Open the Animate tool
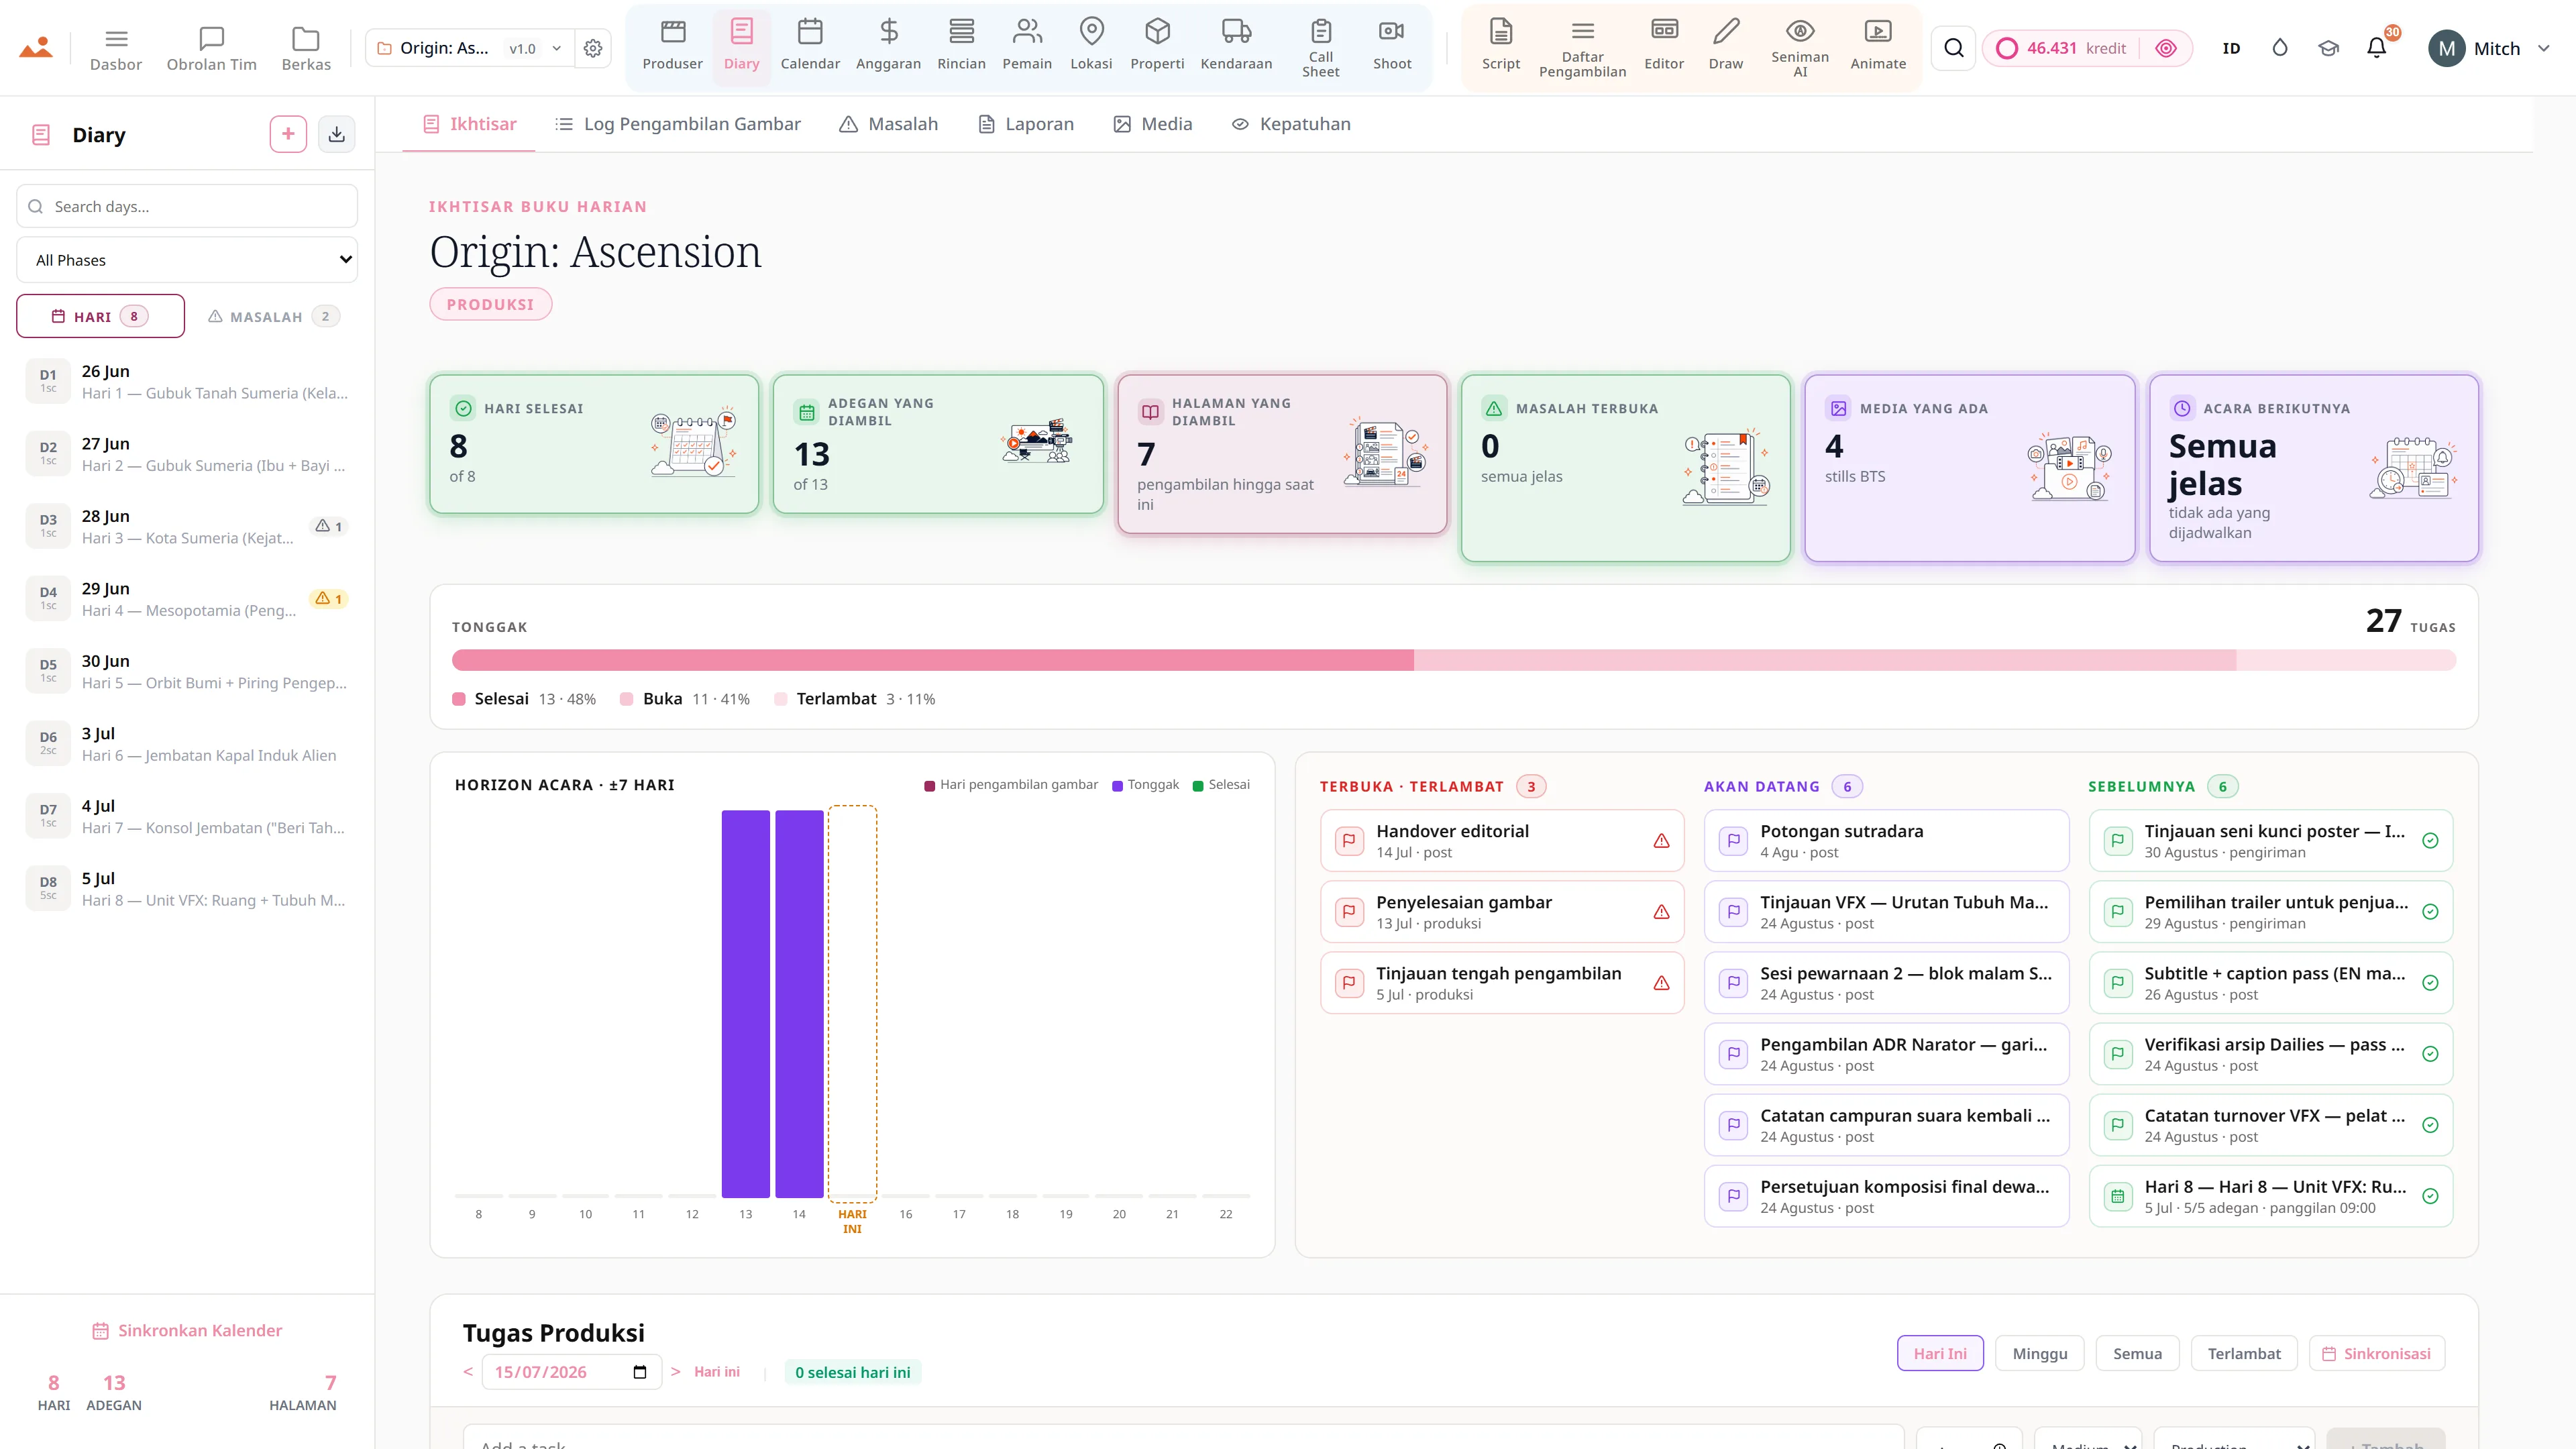Screen dimensions: 2576x1449 pos(1877,47)
